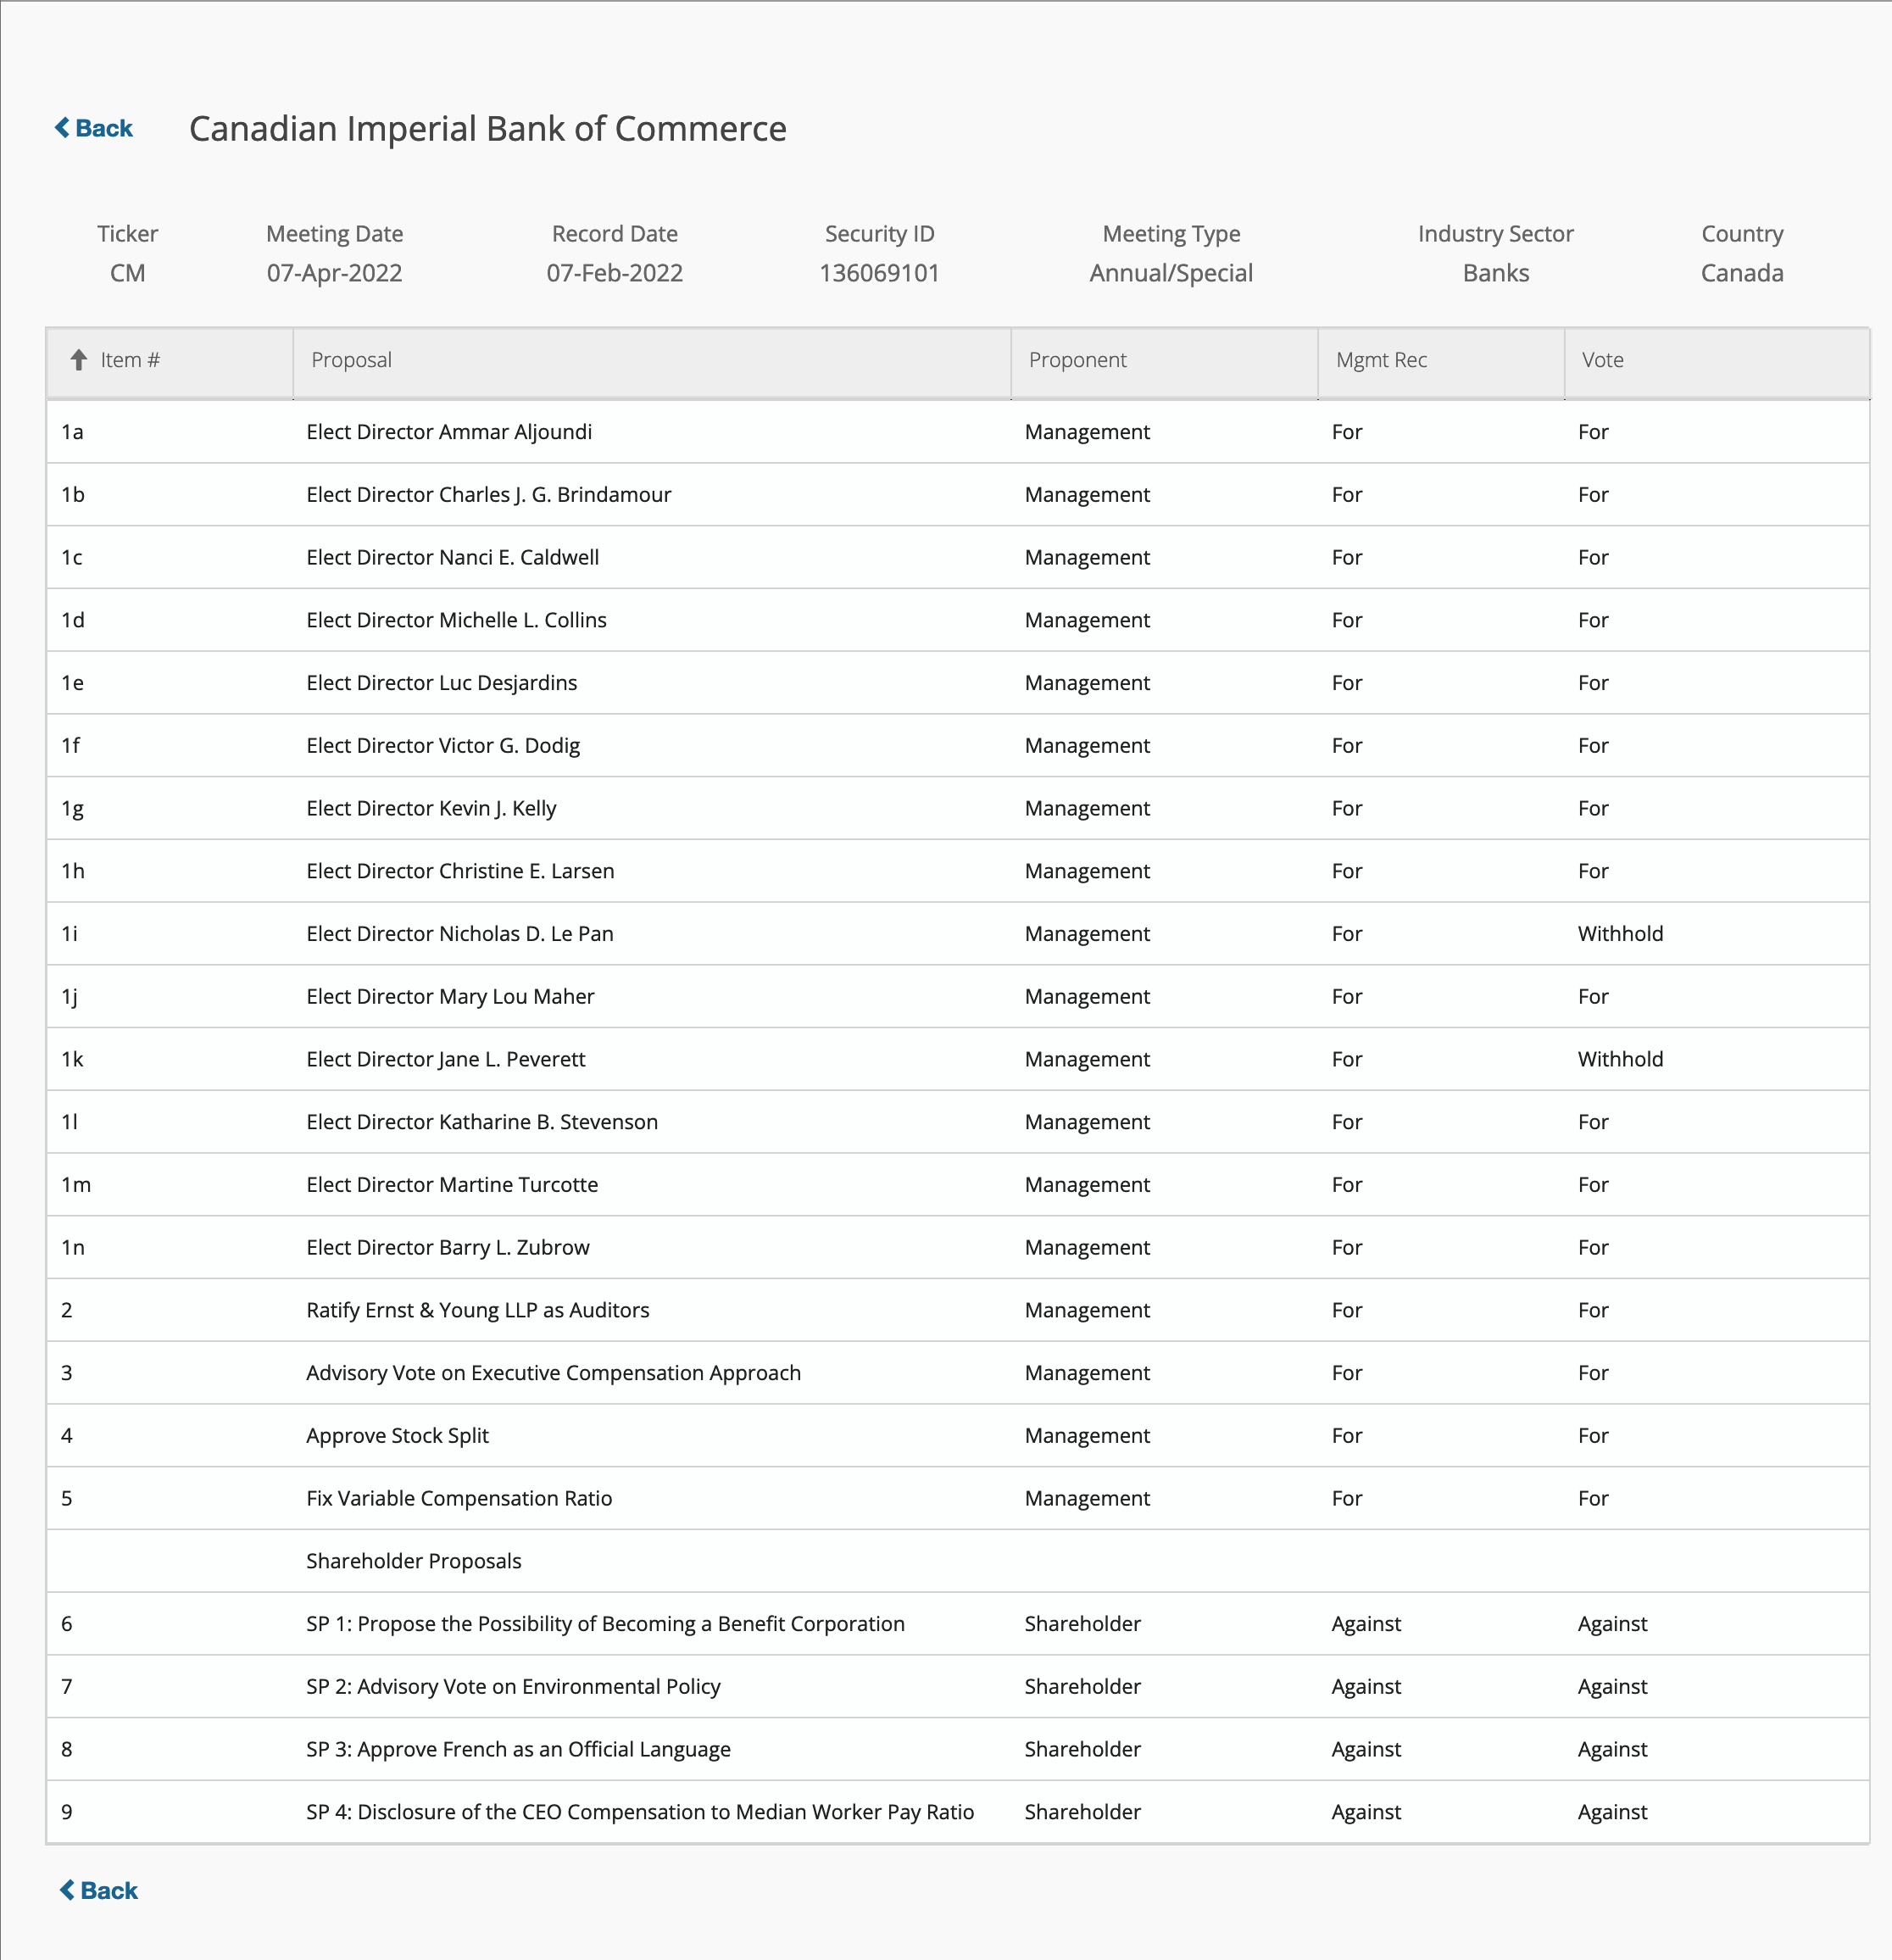
Task: Select row Elect Director Ammar Aljoundi
Action: coord(449,432)
